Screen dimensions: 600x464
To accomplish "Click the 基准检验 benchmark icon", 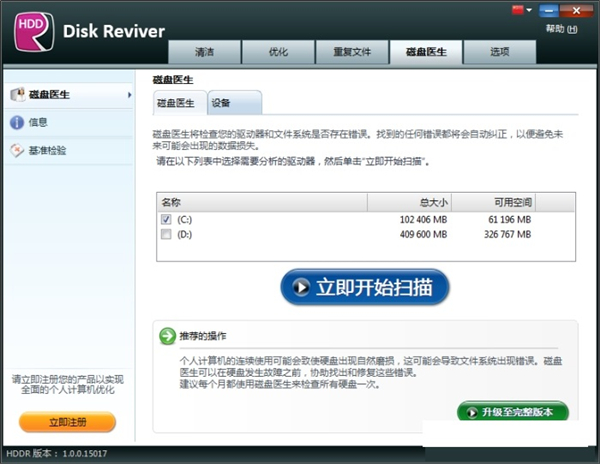I will pyautogui.click(x=17, y=150).
